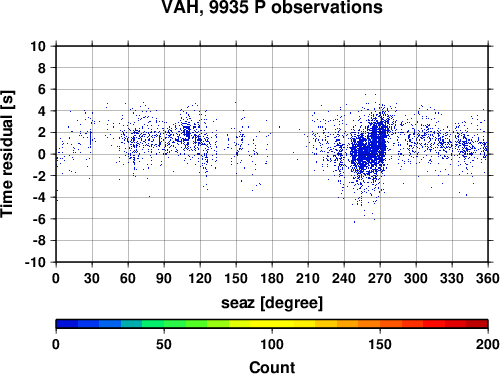Click the x-axis tick label 90

point(164,278)
